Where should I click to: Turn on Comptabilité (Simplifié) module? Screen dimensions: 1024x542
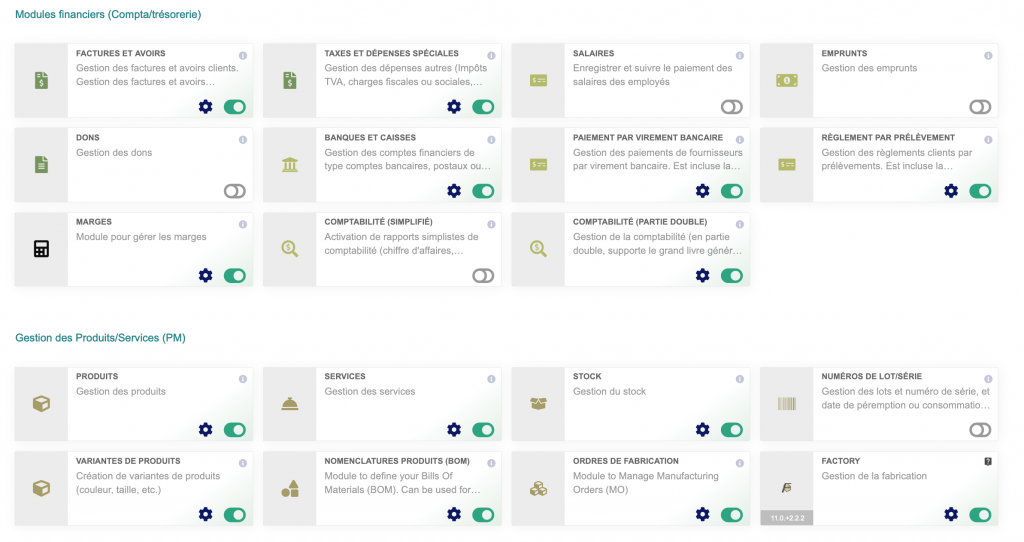click(x=483, y=275)
